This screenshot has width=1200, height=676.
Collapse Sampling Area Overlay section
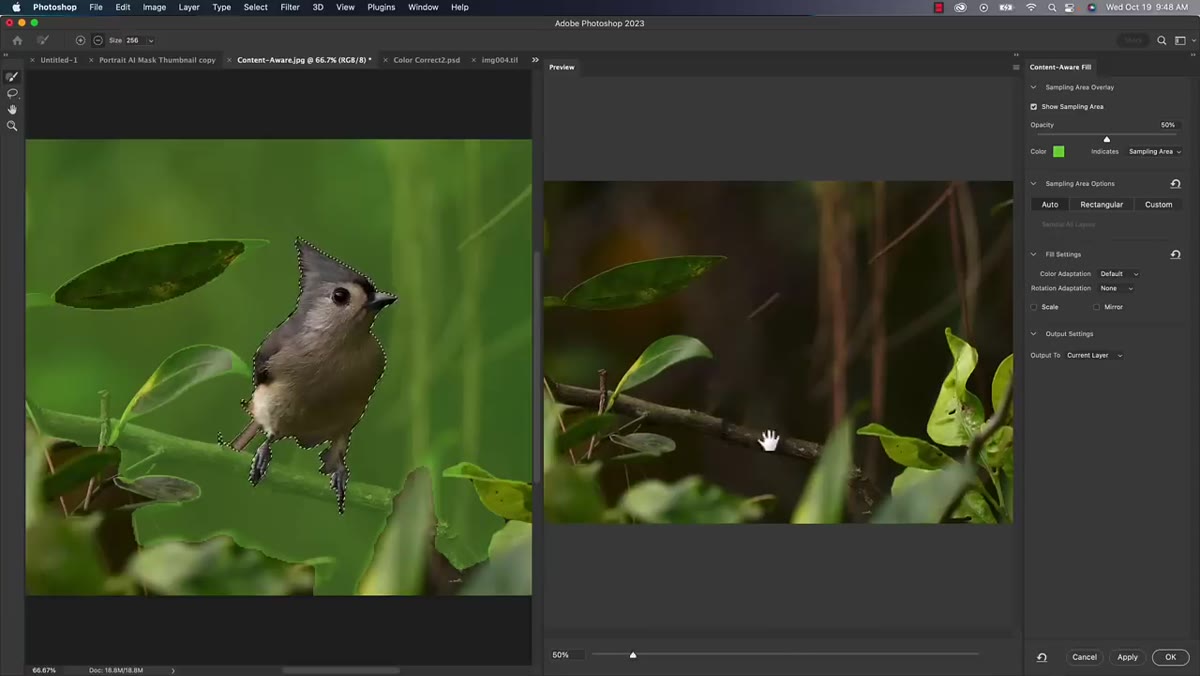tap(1034, 87)
